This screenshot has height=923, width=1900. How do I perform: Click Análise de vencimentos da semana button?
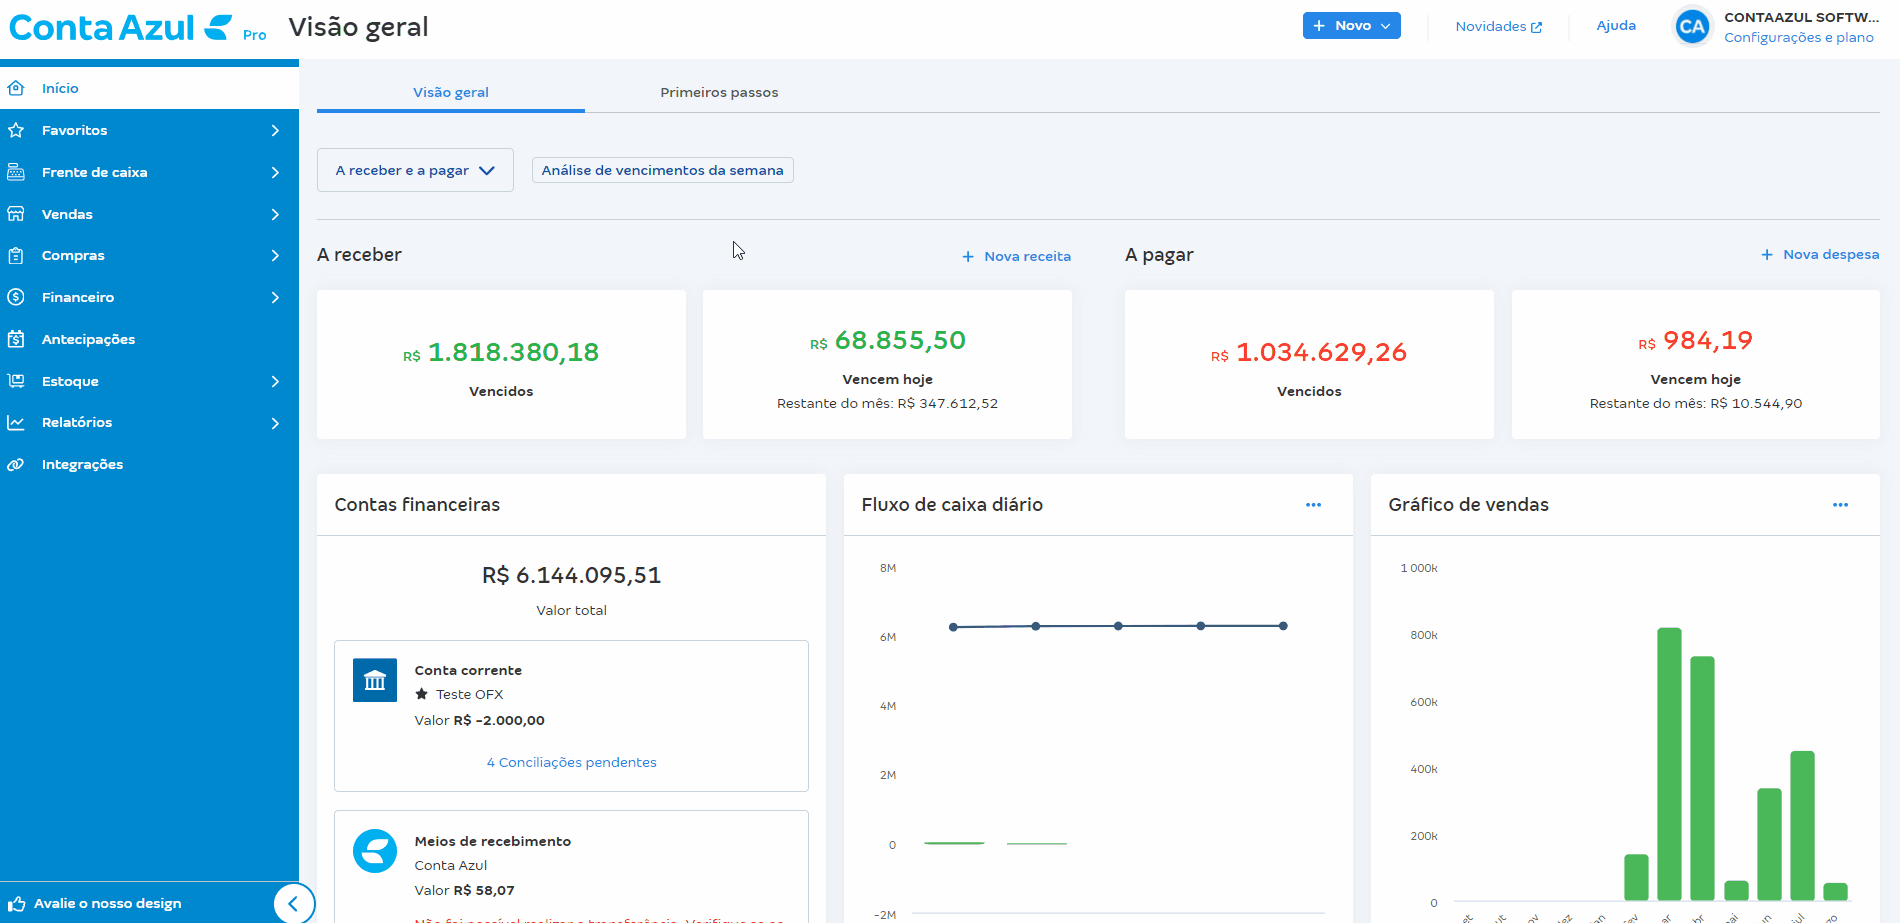(x=663, y=170)
